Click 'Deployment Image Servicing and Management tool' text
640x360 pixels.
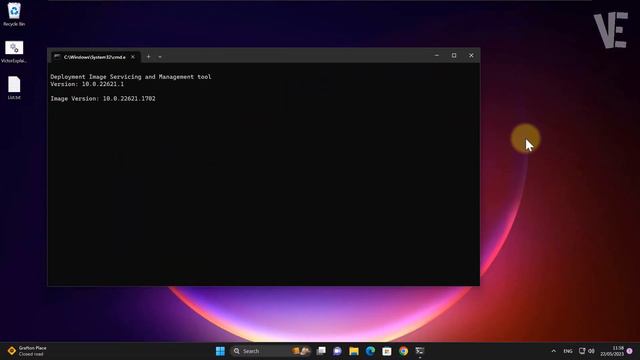point(131,77)
